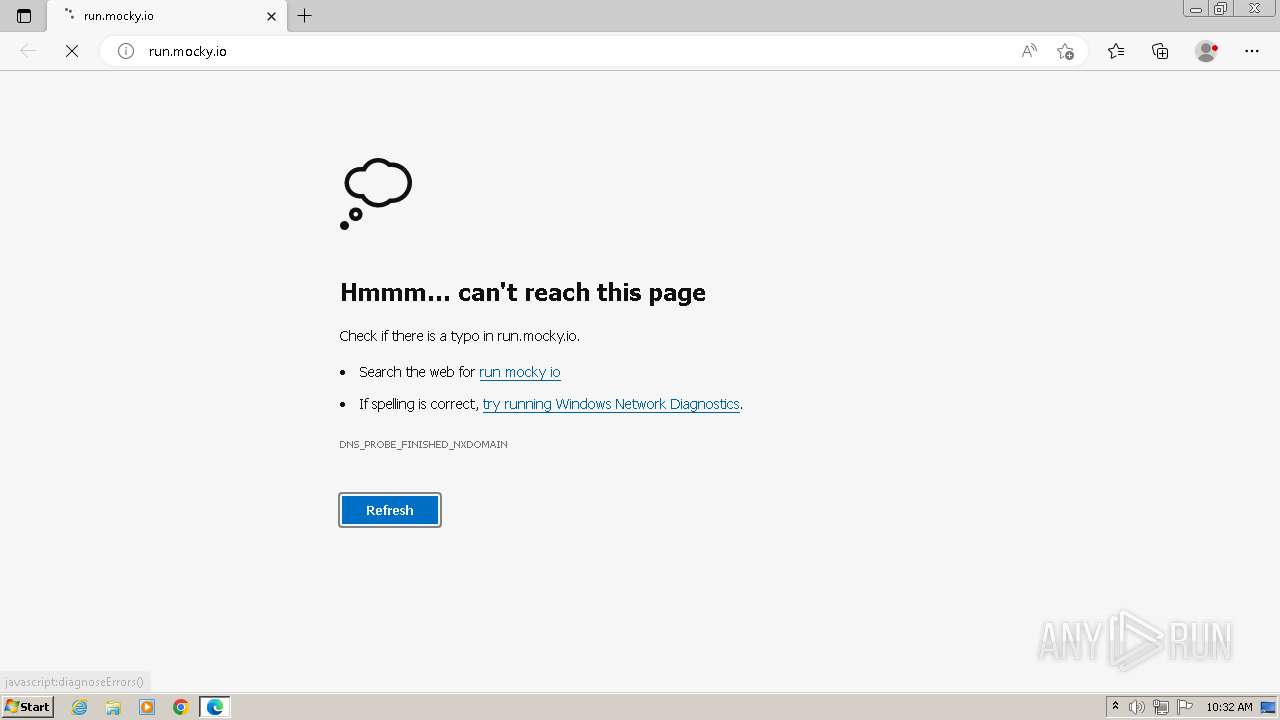Open File Explorer from taskbar

point(113,707)
